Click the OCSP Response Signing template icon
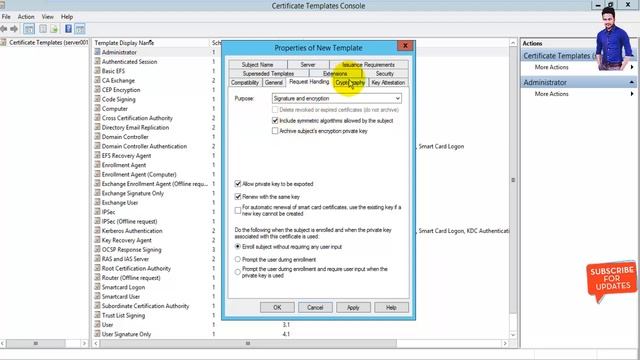 click(x=97, y=249)
